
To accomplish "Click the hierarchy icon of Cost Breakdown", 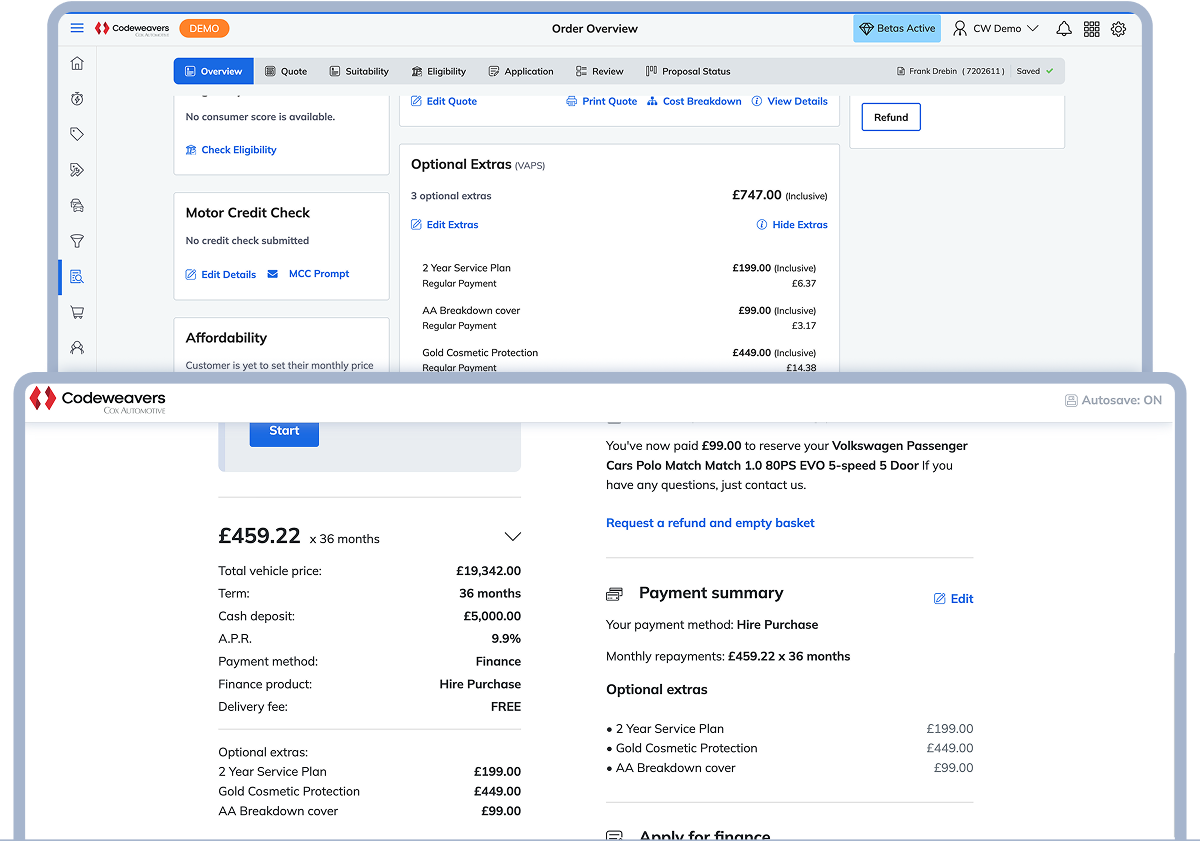I will [652, 102].
